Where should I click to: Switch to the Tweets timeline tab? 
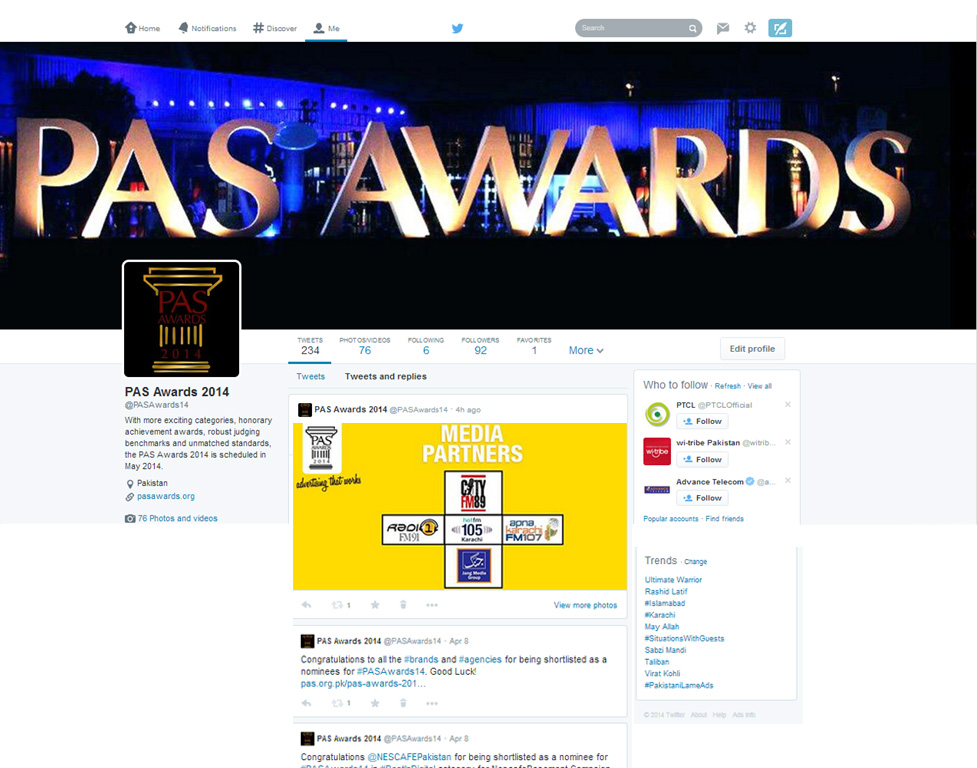point(310,376)
